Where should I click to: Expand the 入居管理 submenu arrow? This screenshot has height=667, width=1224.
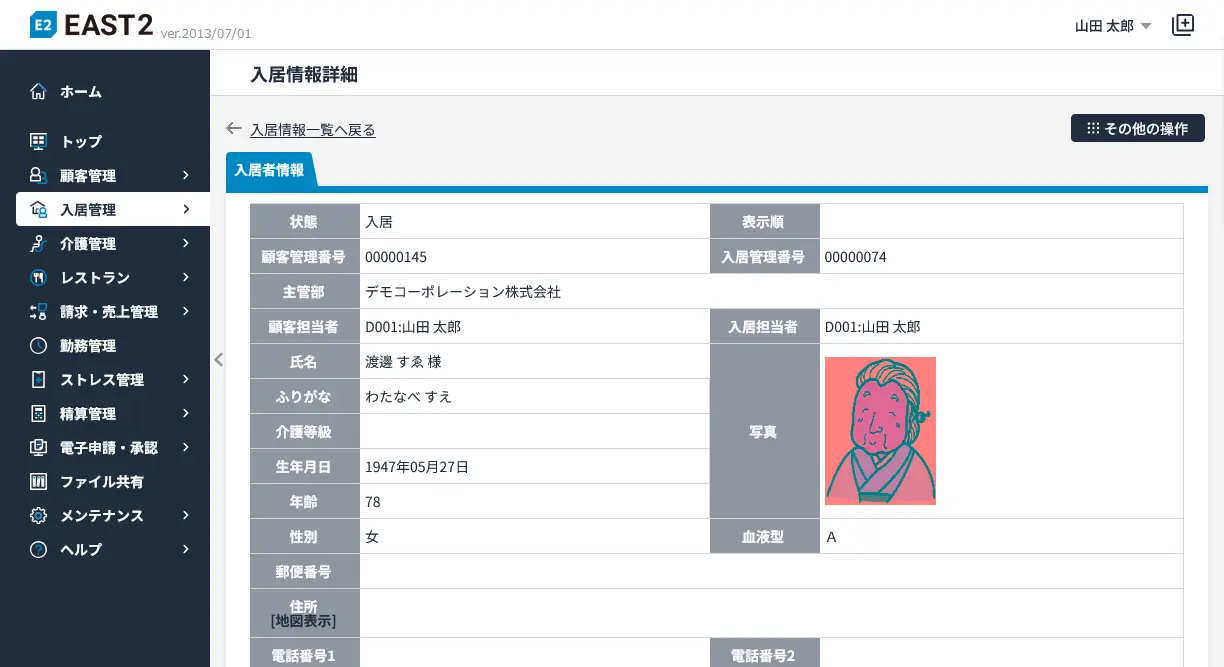pos(186,210)
